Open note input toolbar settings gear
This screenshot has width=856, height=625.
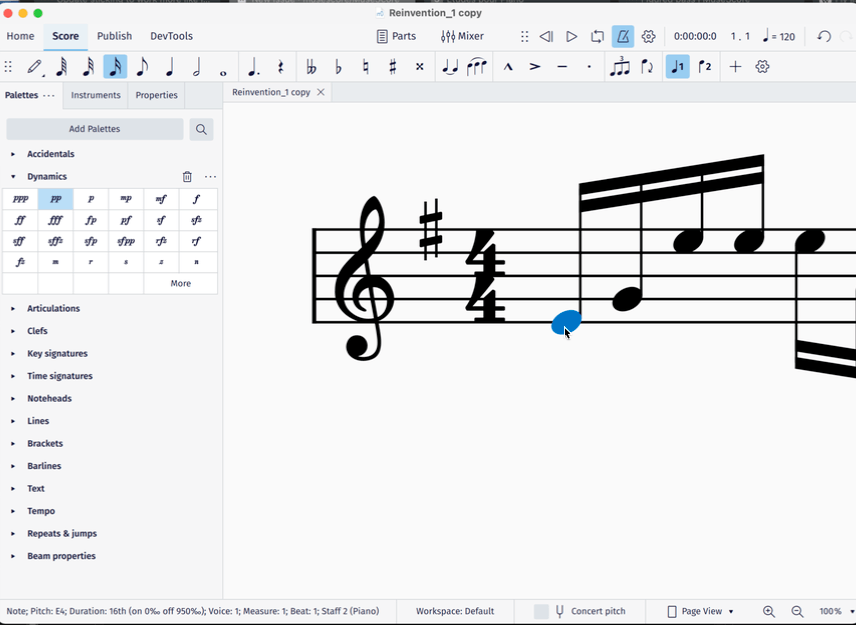[762, 67]
